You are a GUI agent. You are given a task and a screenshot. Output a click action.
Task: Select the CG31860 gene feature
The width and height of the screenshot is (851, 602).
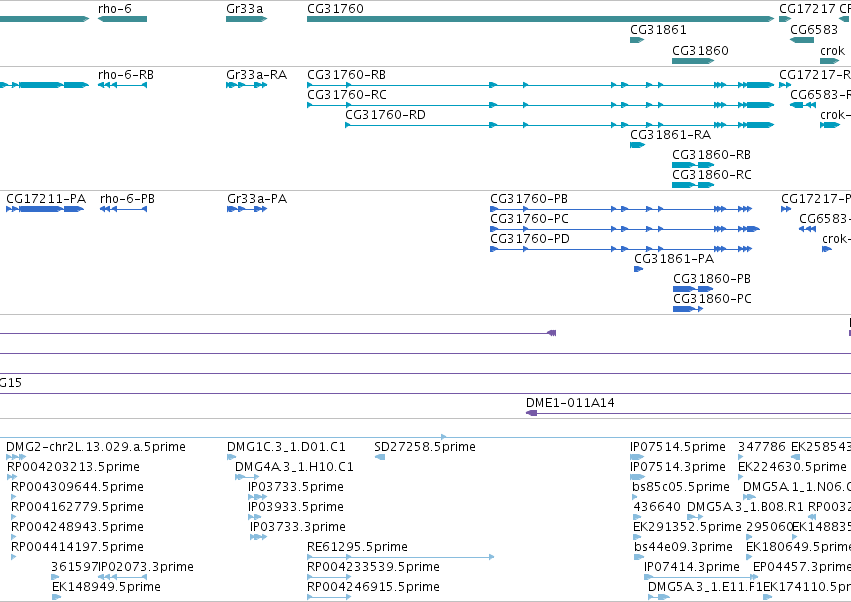693,61
